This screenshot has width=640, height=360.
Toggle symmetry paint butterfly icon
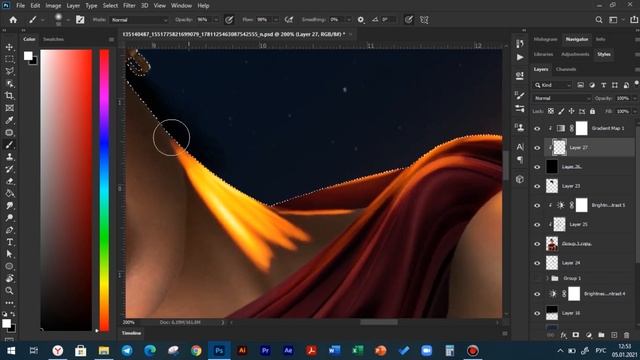pyautogui.click(x=424, y=20)
